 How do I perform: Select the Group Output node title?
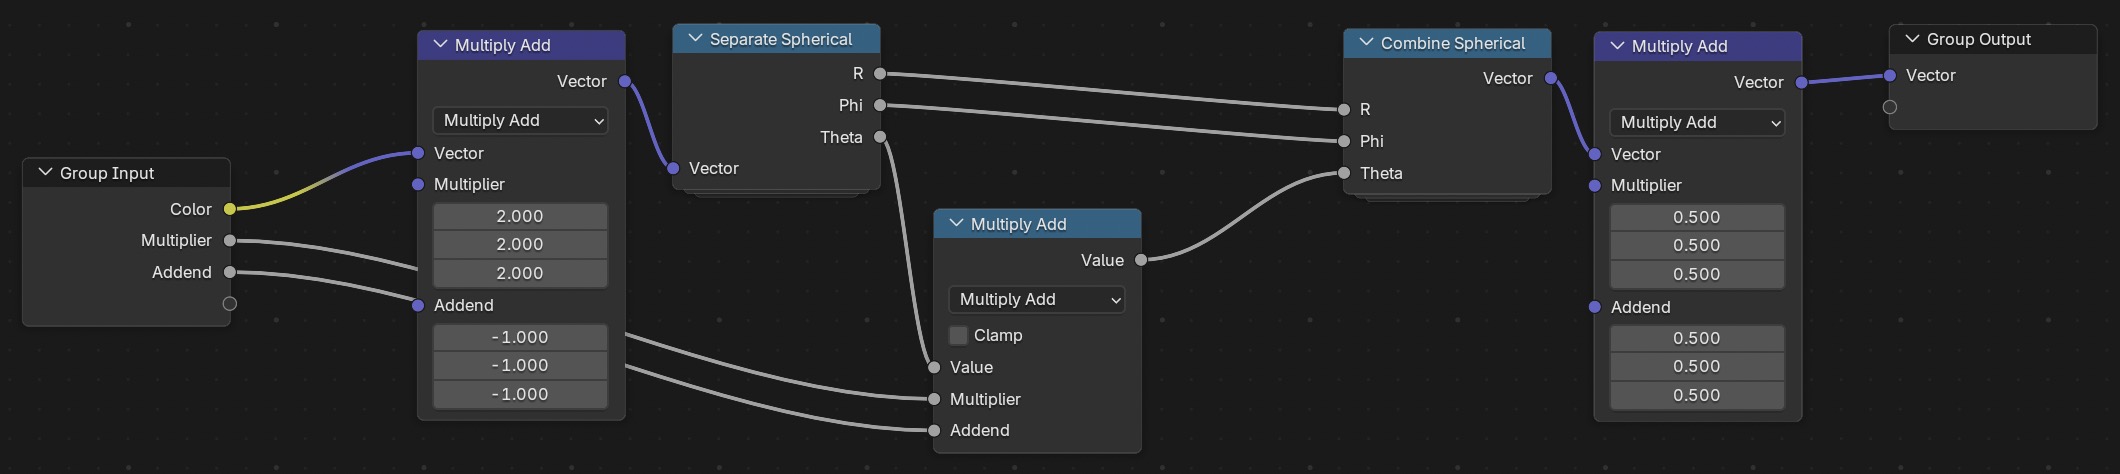coord(1979,39)
